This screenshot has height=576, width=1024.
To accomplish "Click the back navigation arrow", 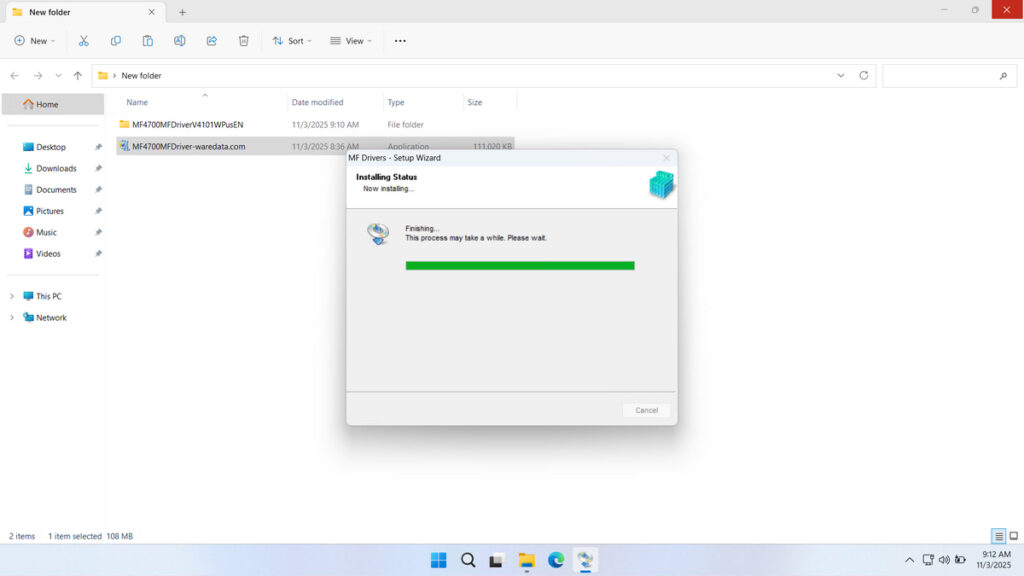I will tap(14, 75).
